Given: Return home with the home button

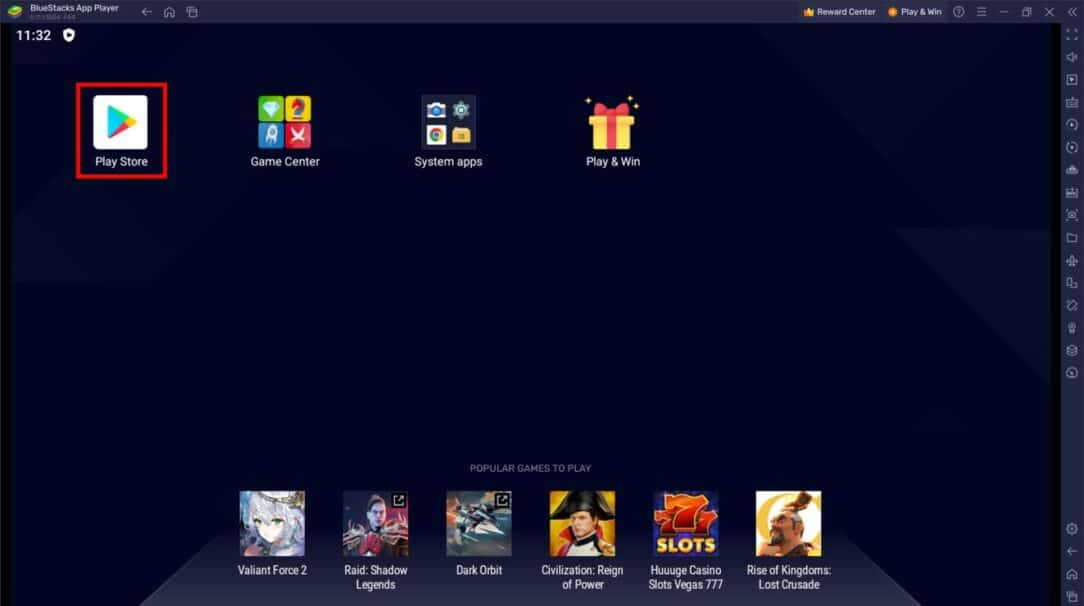Looking at the screenshot, I should click(168, 11).
